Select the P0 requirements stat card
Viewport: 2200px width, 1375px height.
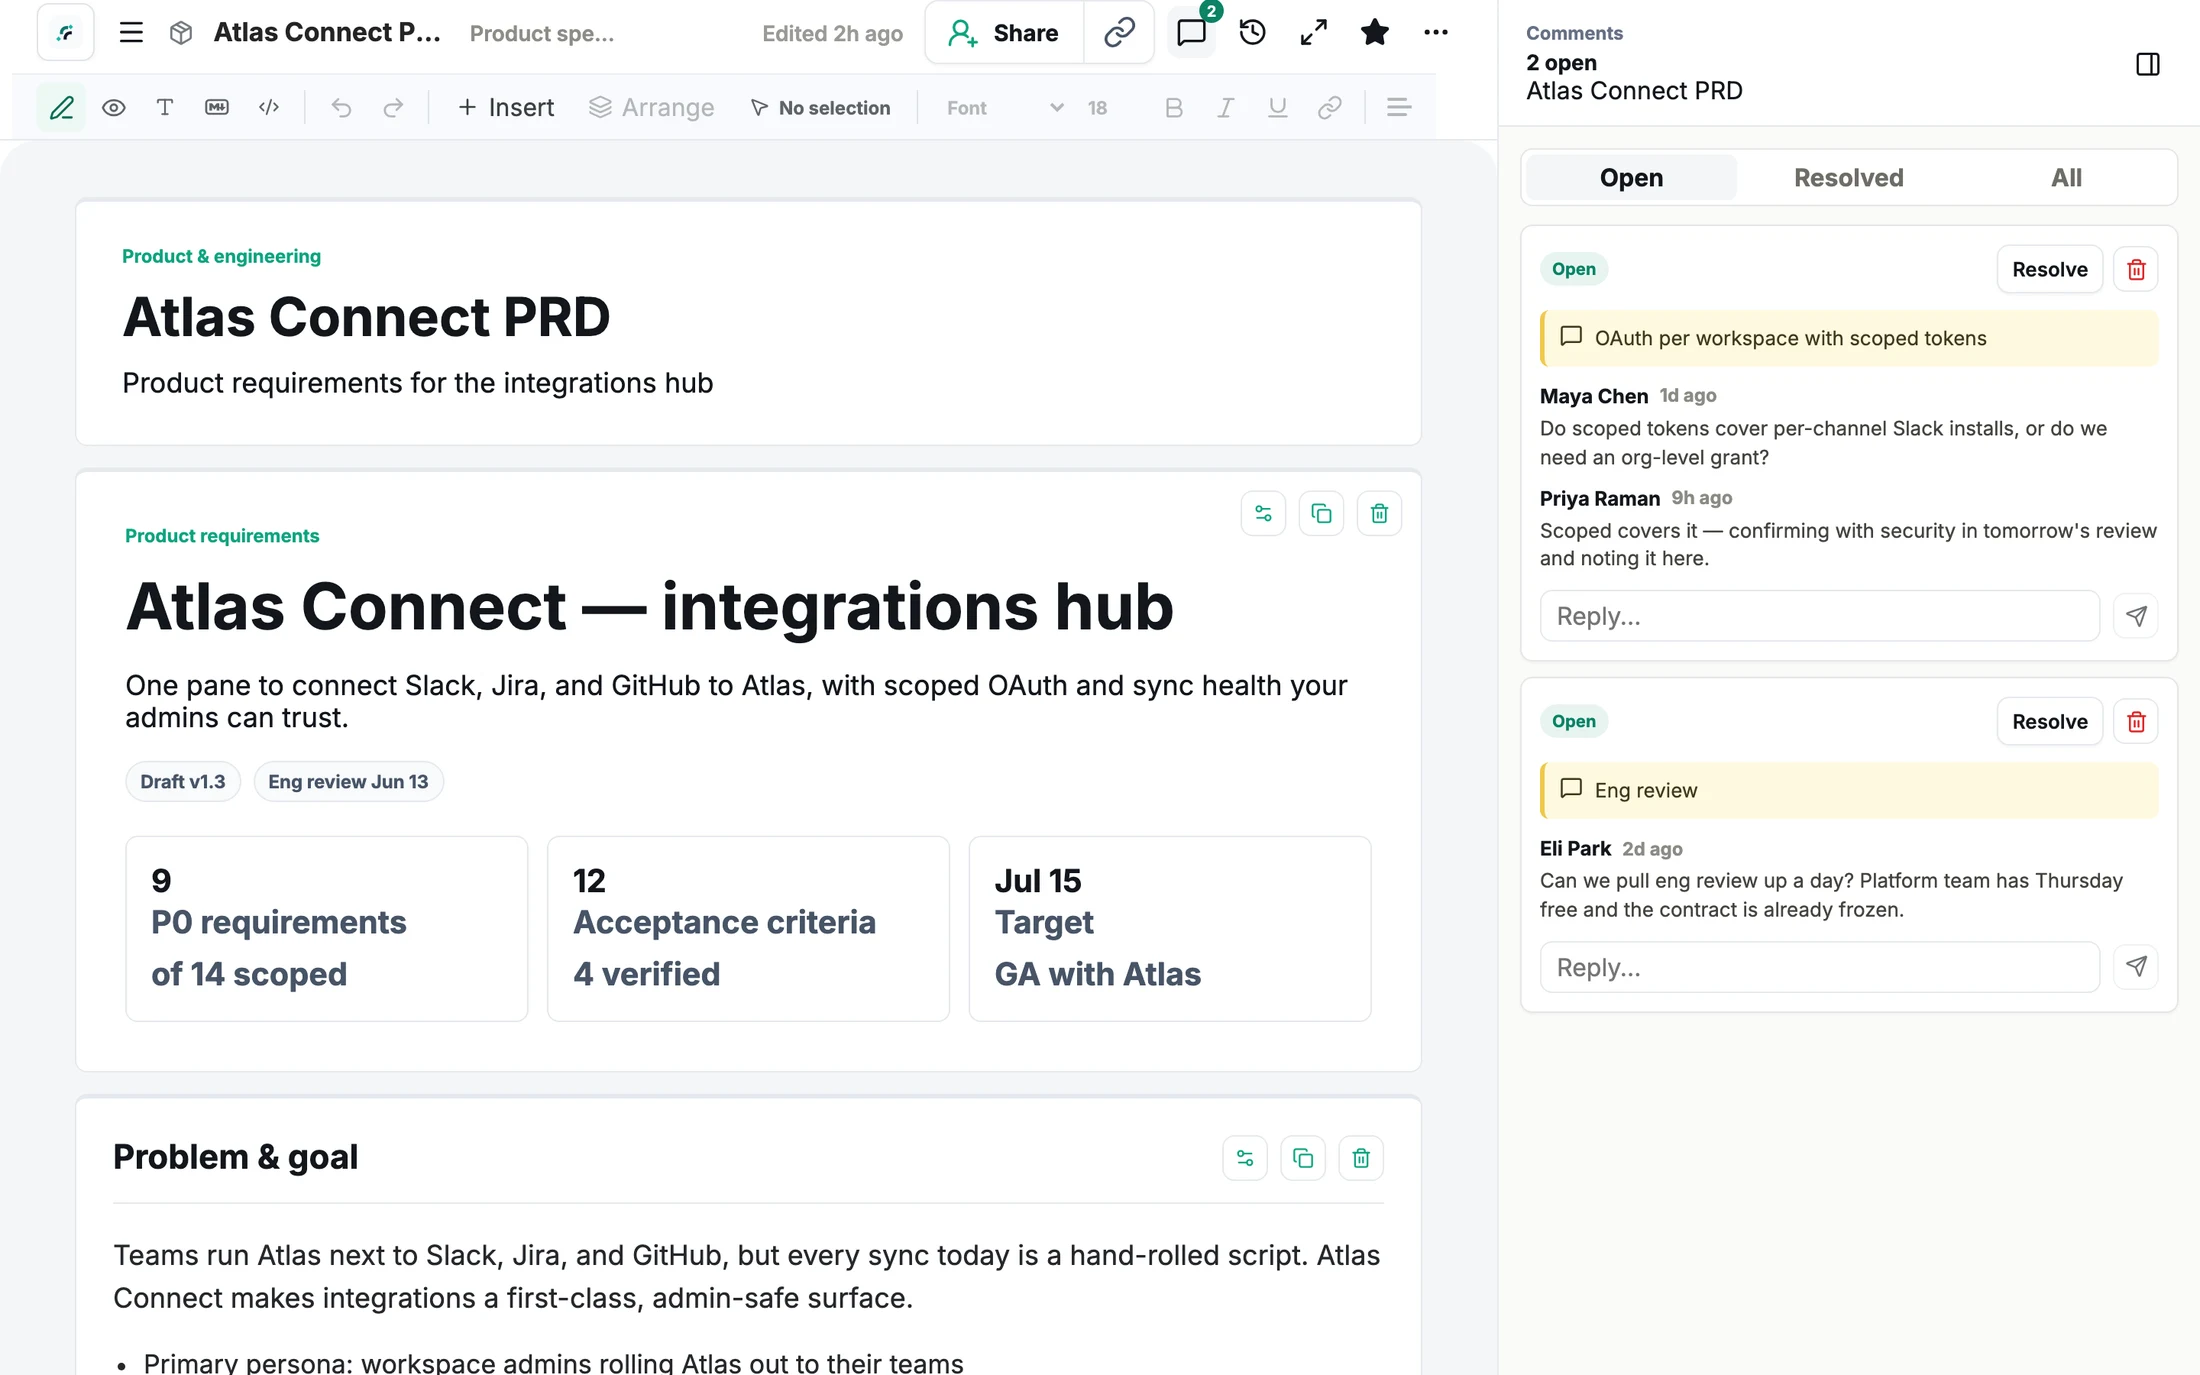[x=326, y=928]
